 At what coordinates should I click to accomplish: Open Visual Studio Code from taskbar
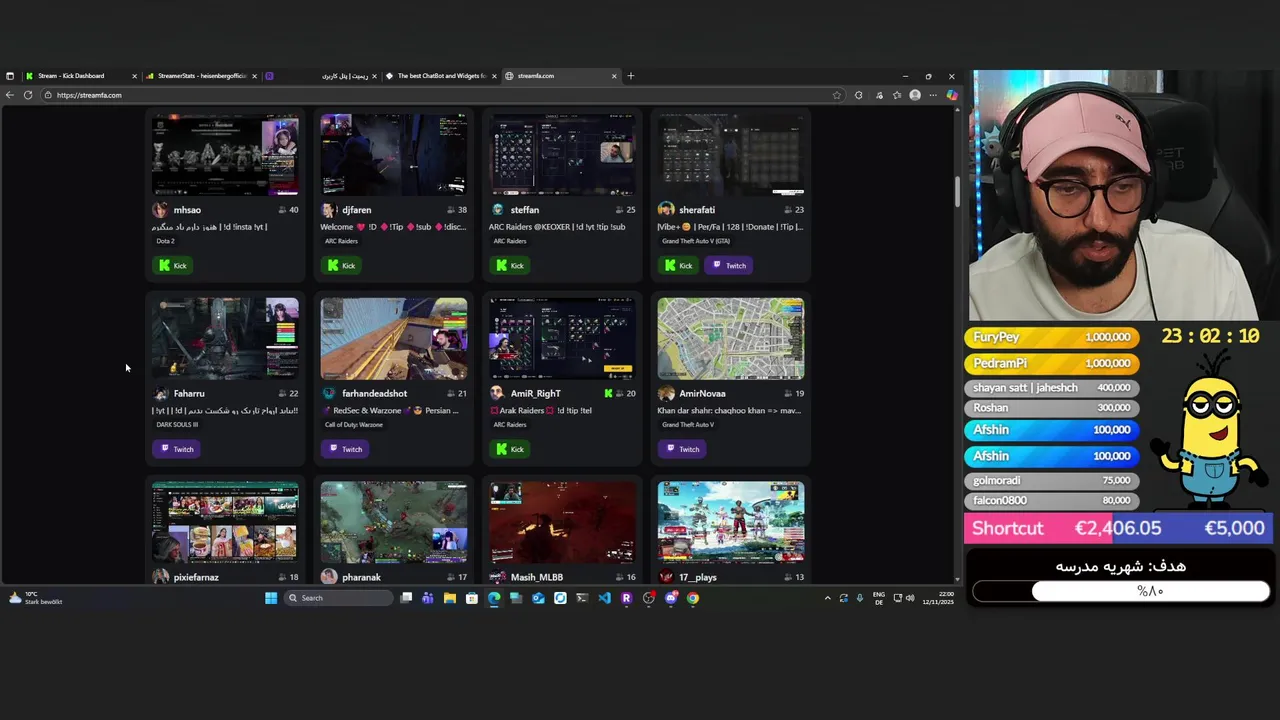point(604,598)
